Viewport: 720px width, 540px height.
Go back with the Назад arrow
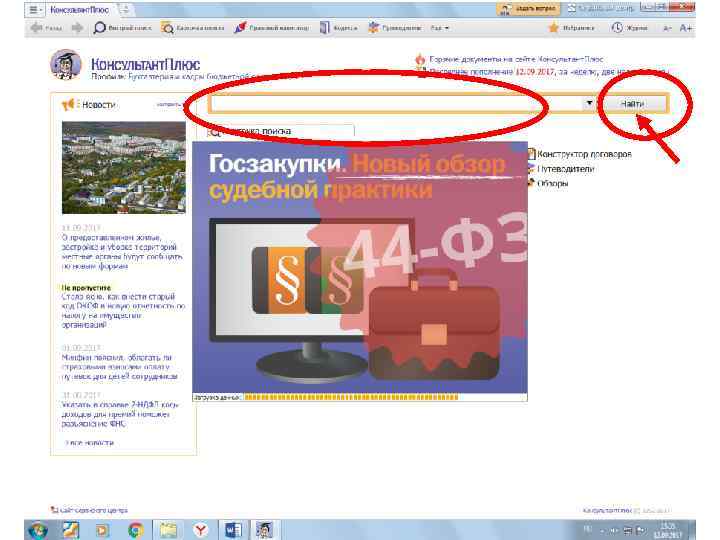tap(36, 28)
